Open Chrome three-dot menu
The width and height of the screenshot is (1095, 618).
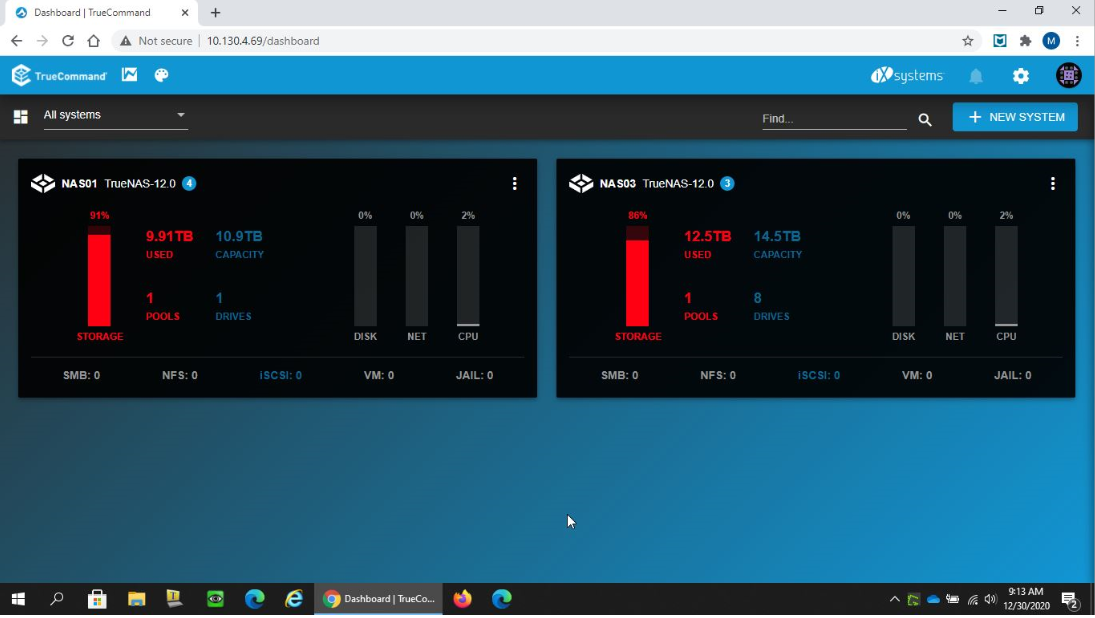click(1078, 41)
